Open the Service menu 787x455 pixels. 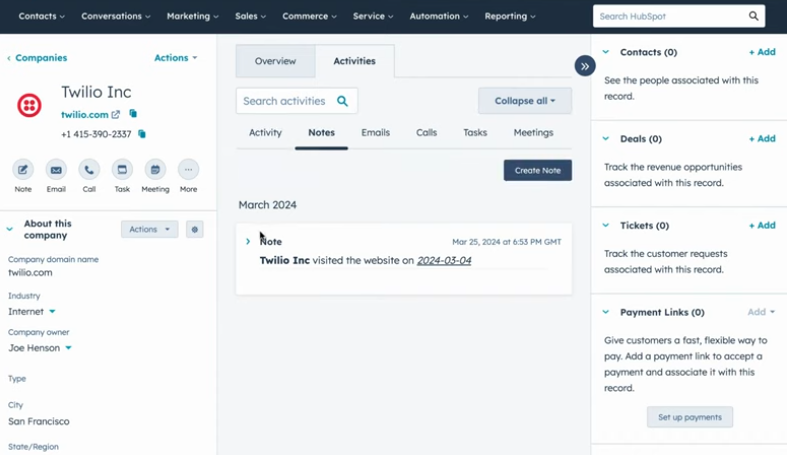373,16
